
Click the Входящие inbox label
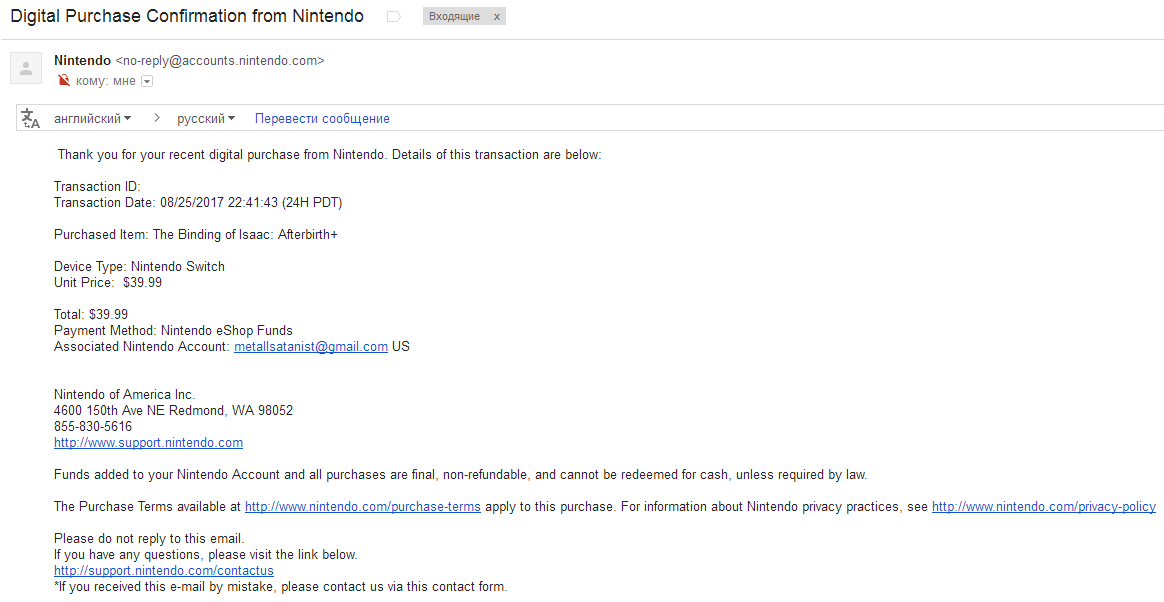click(x=454, y=17)
